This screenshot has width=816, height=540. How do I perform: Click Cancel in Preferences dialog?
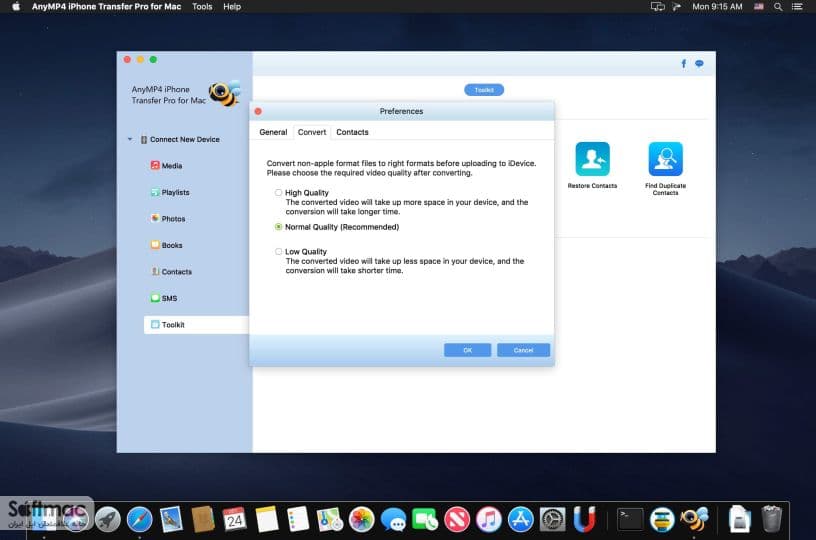point(523,350)
